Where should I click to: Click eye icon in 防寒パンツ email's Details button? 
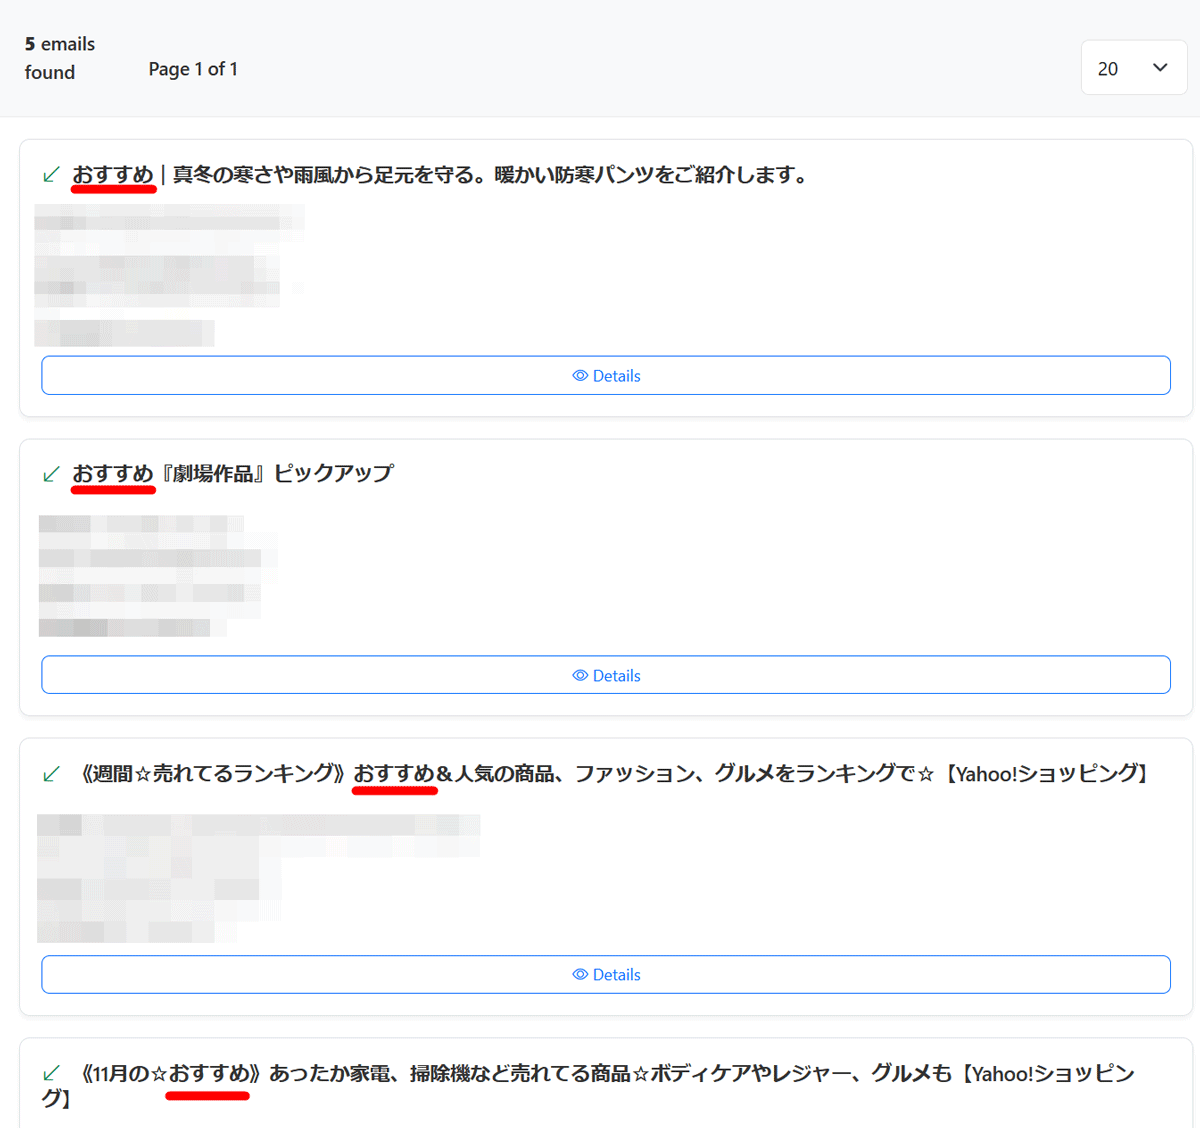coord(579,376)
